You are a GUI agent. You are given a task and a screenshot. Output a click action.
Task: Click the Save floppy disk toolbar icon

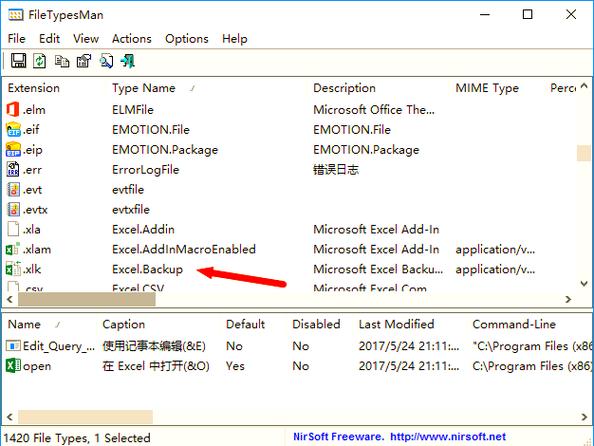18,61
